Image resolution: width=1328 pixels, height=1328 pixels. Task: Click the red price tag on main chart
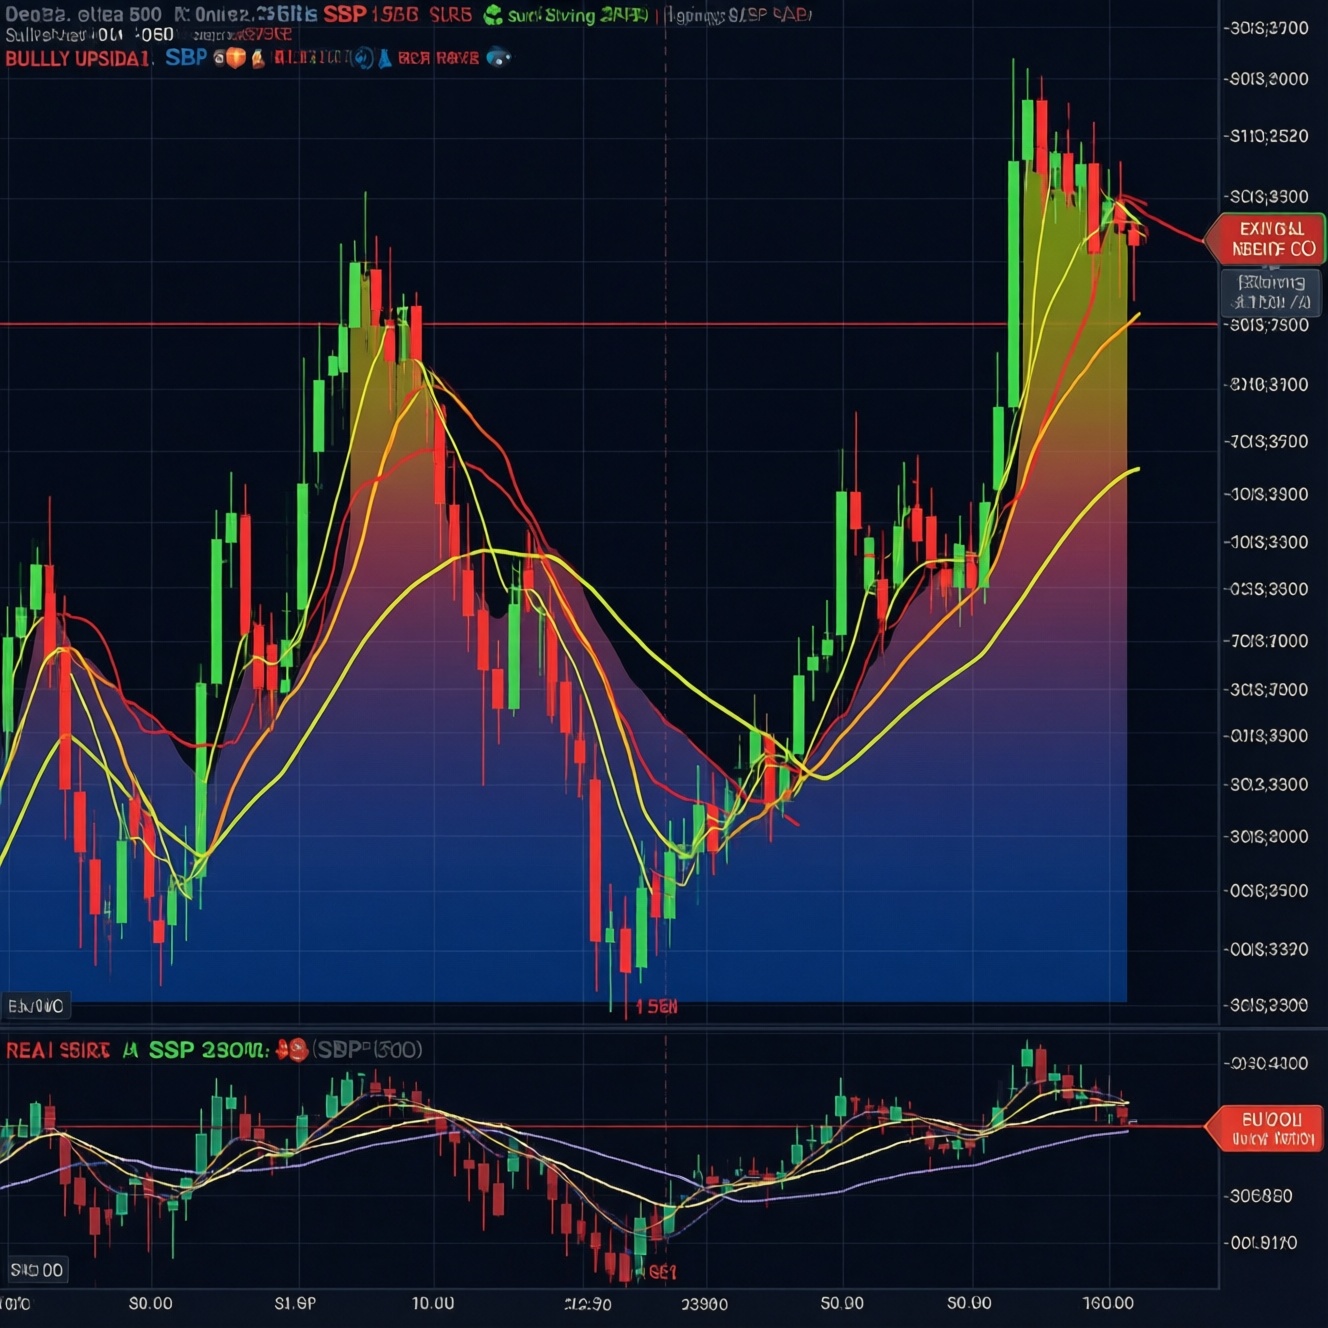coord(1265,239)
